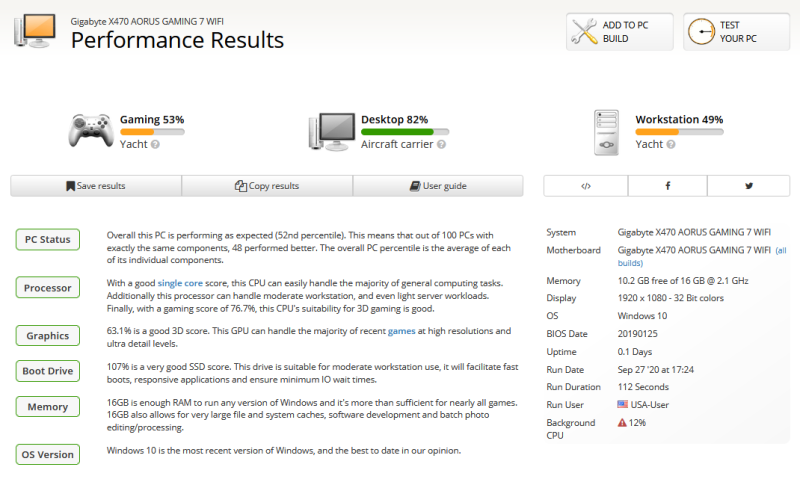
Task: Click the Workstation 49% orange progress bar
Action: coord(679,132)
